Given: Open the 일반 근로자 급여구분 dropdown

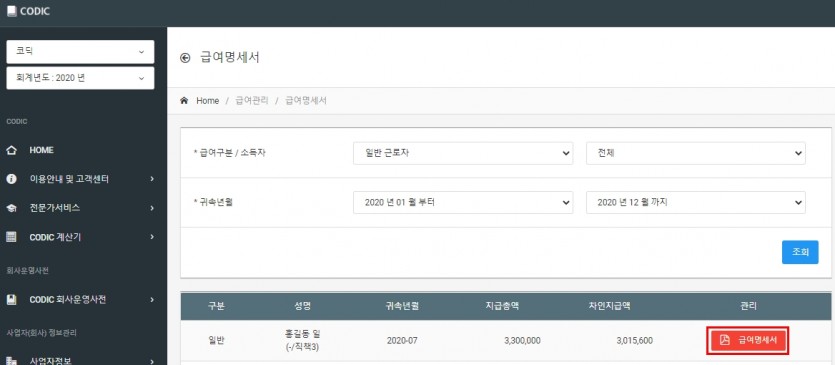Looking at the screenshot, I should (x=463, y=153).
